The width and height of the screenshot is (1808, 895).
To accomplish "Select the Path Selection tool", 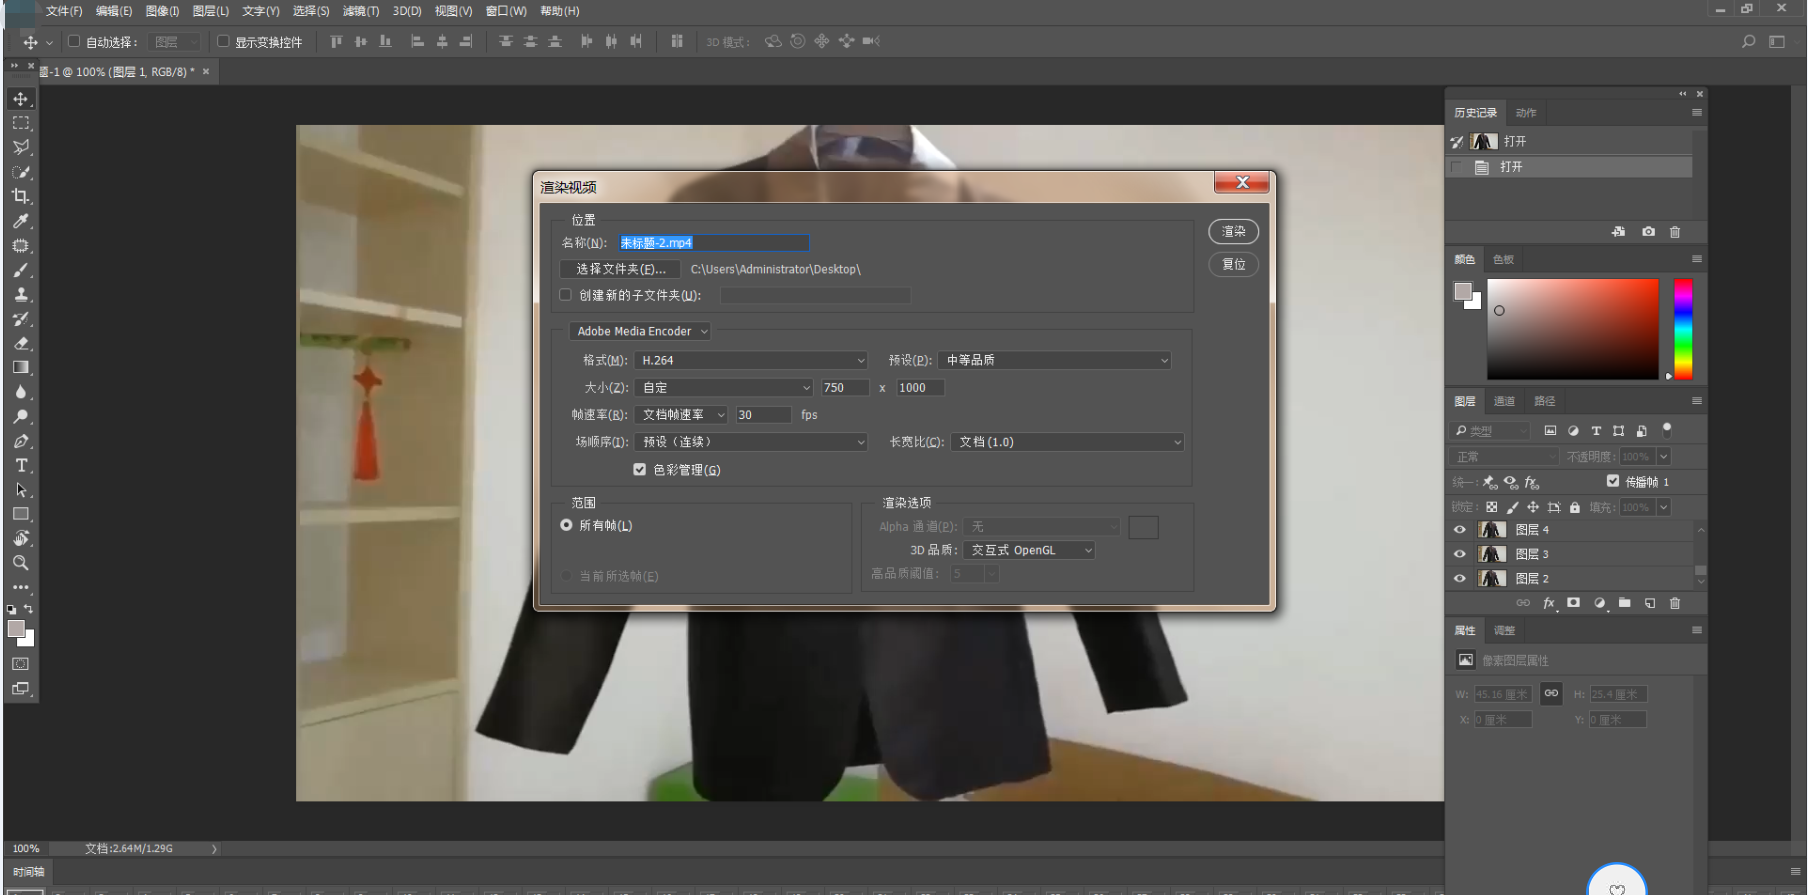I will pyautogui.click(x=21, y=490).
